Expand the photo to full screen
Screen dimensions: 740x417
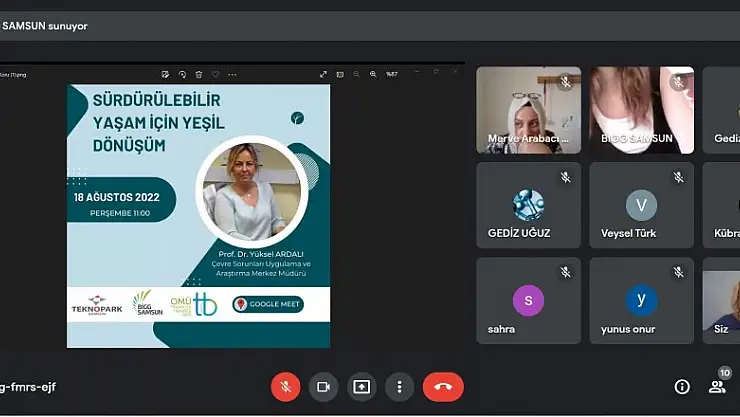pyautogui.click(x=323, y=74)
